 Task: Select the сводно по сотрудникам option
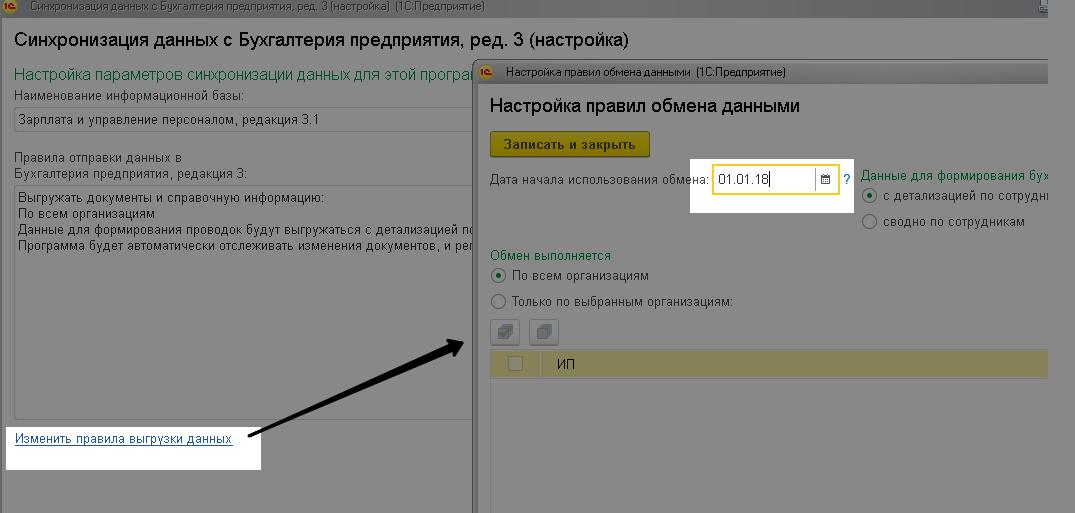pyautogui.click(x=943, y=222)
